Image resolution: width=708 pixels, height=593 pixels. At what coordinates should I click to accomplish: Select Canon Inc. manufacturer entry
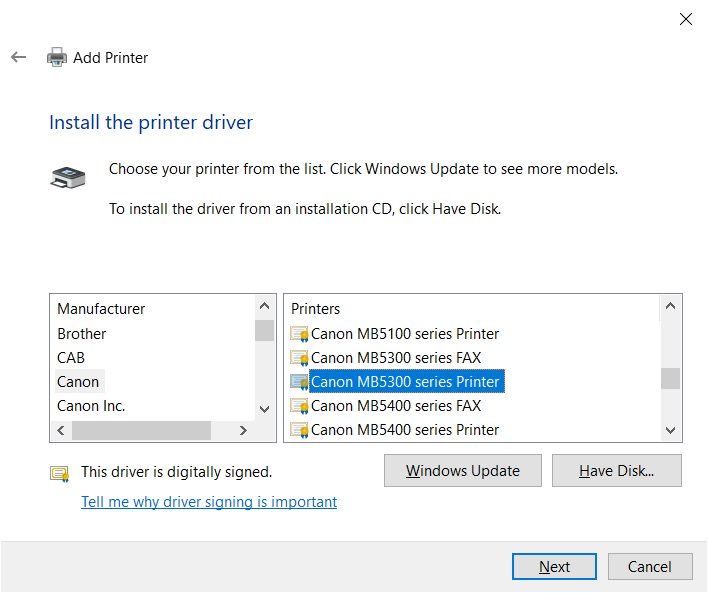click(x=91, y=406)
